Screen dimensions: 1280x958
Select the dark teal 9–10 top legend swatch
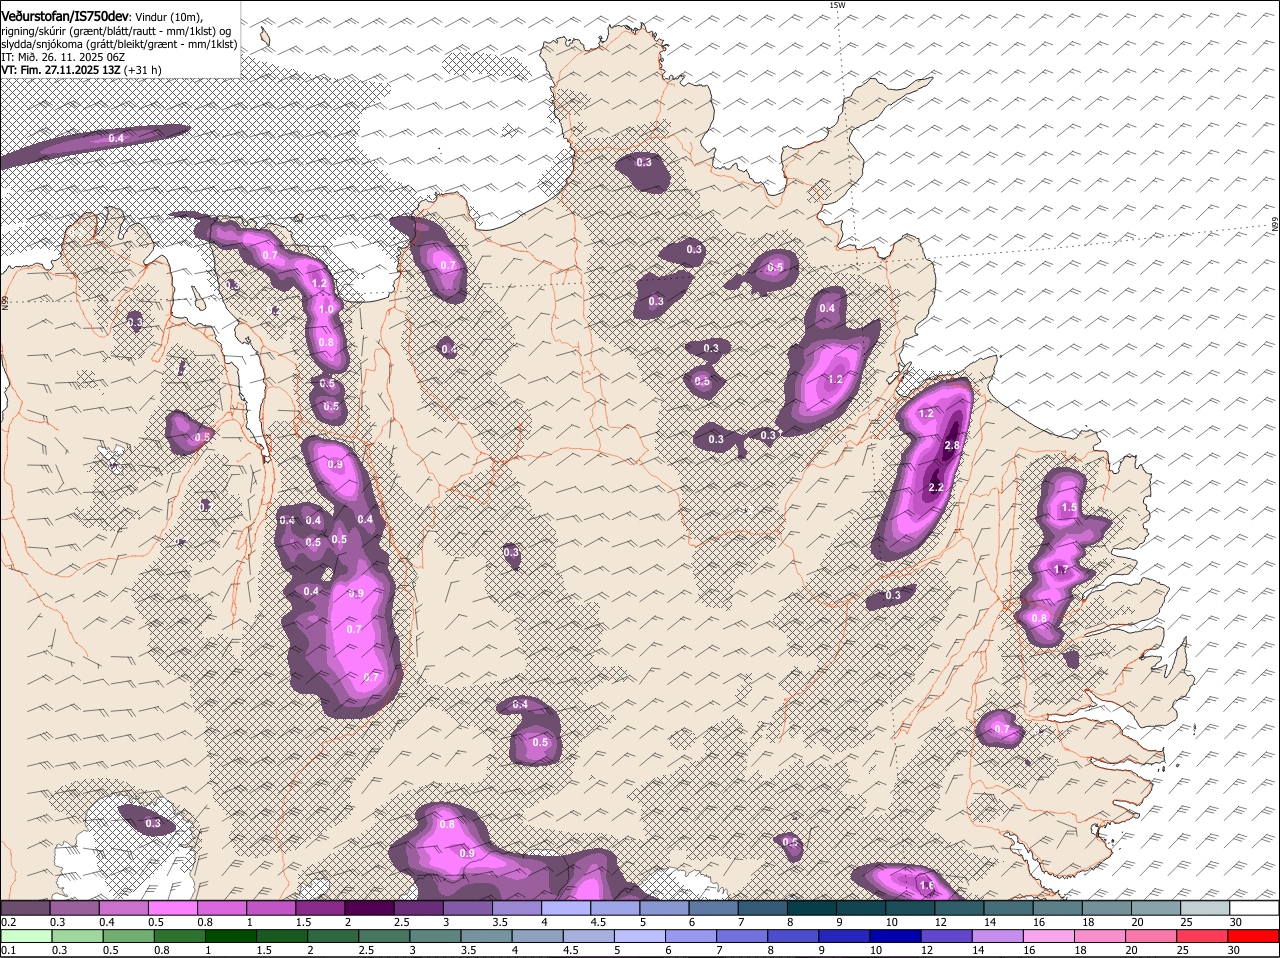click(x=860, y=908)
